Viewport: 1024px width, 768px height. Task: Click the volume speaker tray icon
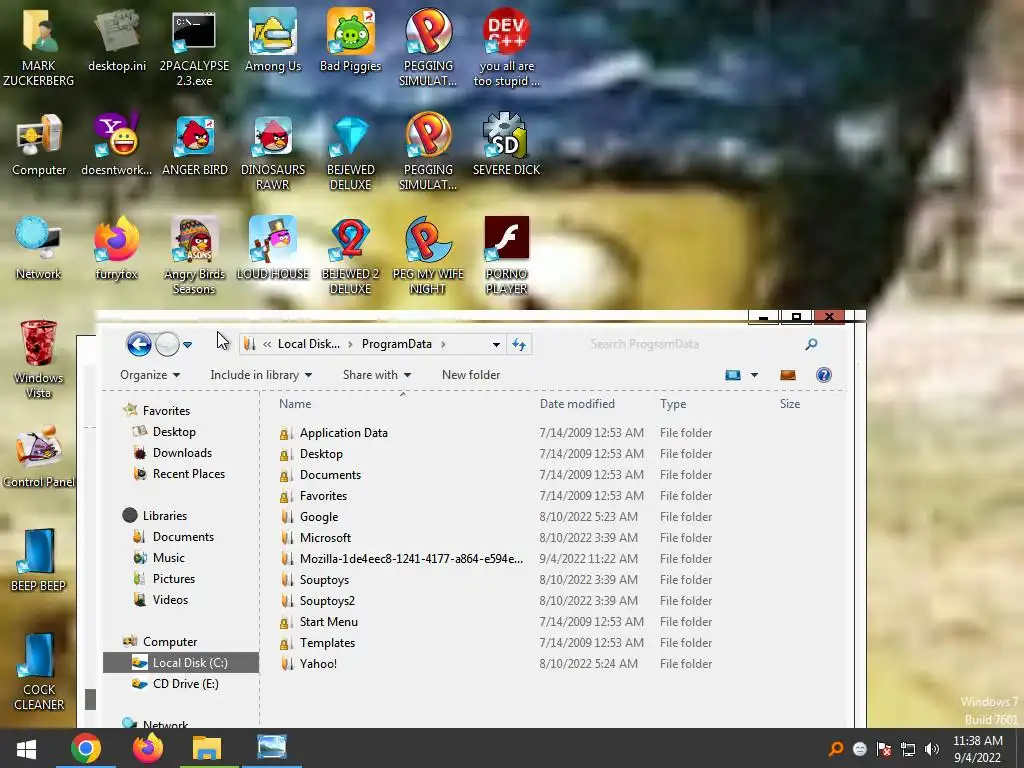coord(931,749)
